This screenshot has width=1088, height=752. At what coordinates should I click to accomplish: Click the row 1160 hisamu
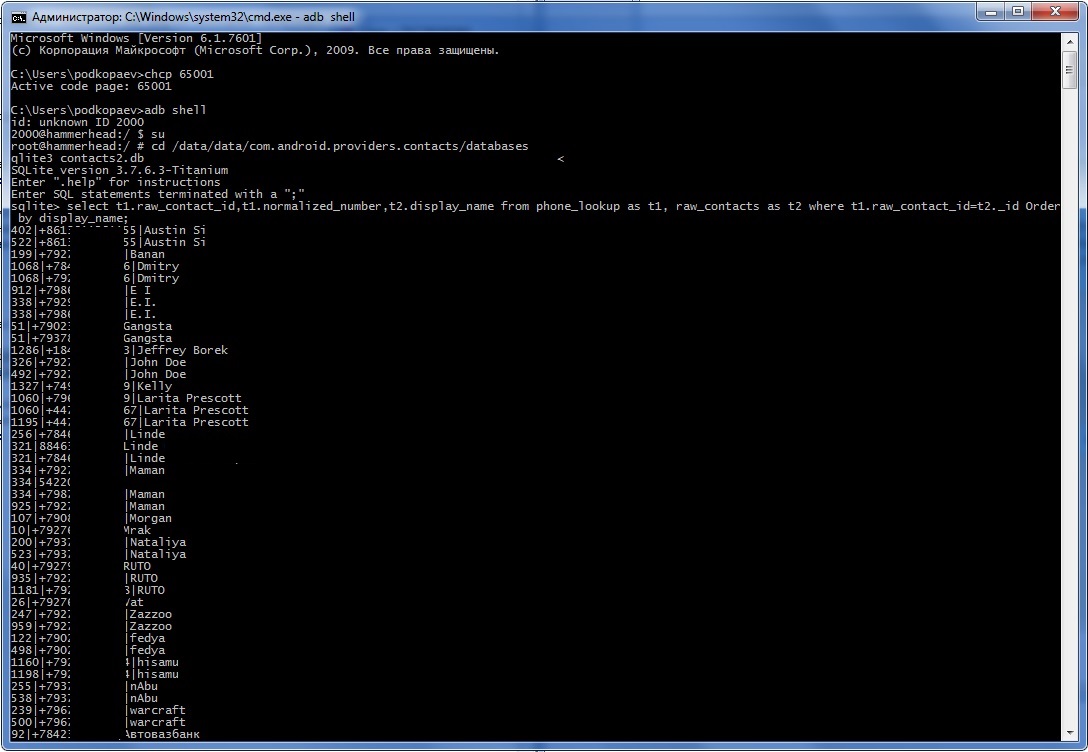[95, 663]
